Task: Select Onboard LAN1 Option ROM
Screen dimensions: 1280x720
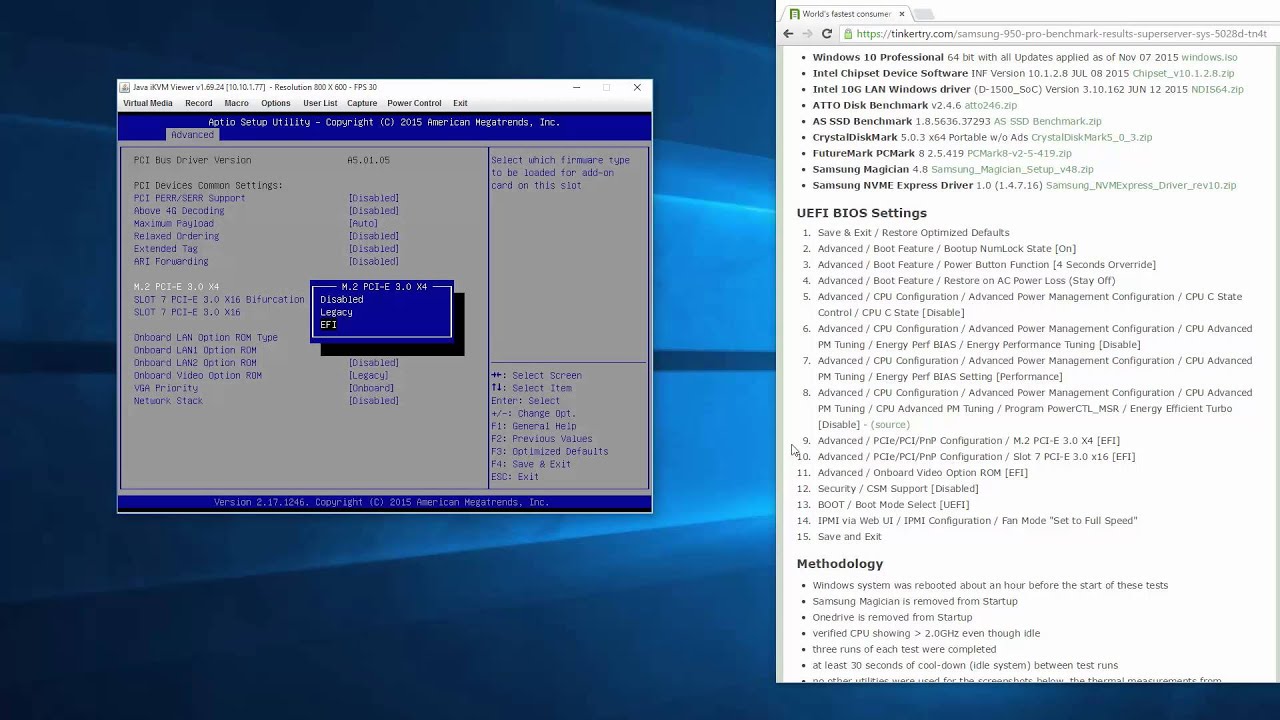Action: click(x=195, y=351)
